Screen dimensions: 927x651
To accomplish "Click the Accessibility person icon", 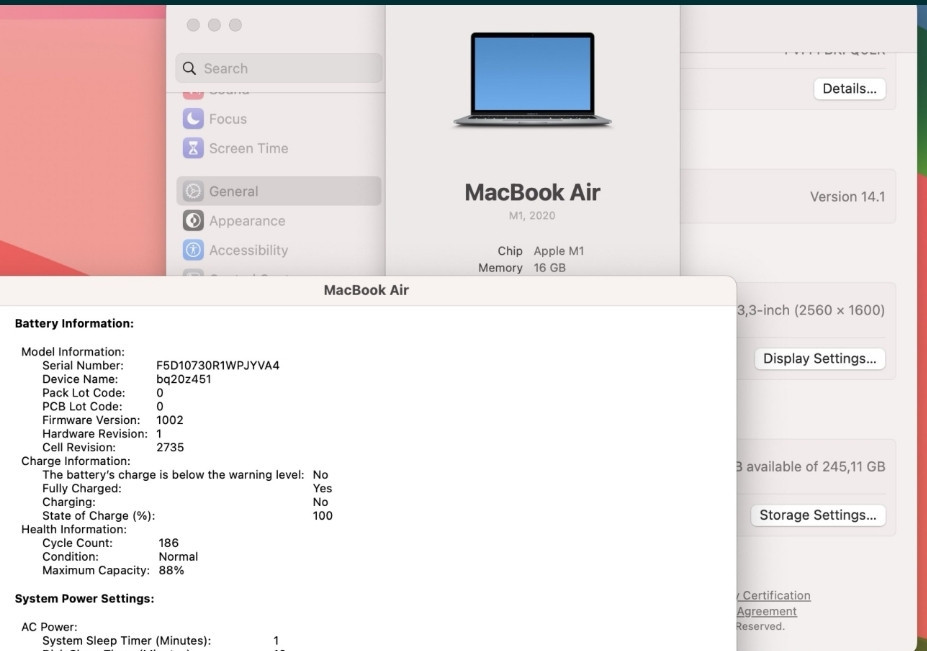I will point(194,249).
